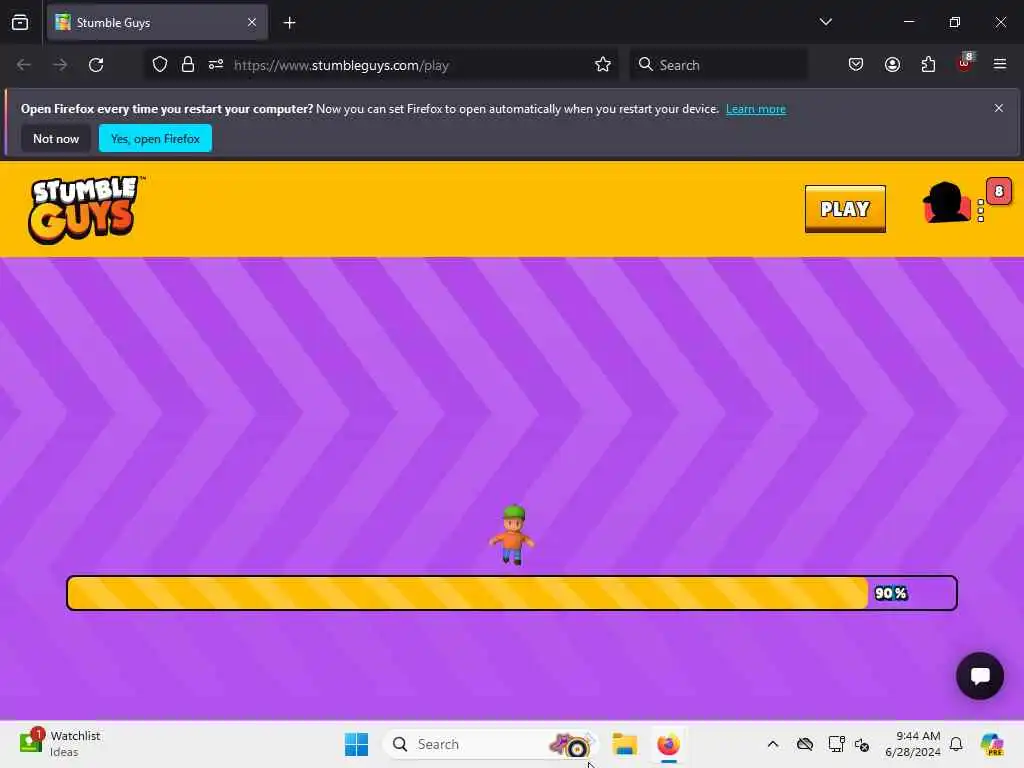Open muted volume tray icon
This screenshot has height=768, width=1024.
(x=862, y=745)
